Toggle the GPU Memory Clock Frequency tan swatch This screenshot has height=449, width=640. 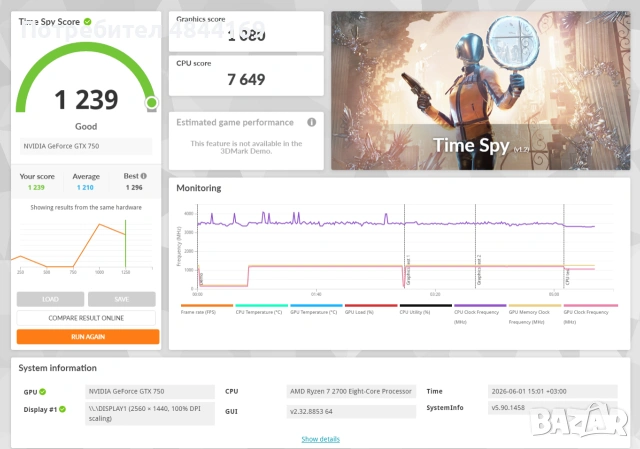click(535, 305)
